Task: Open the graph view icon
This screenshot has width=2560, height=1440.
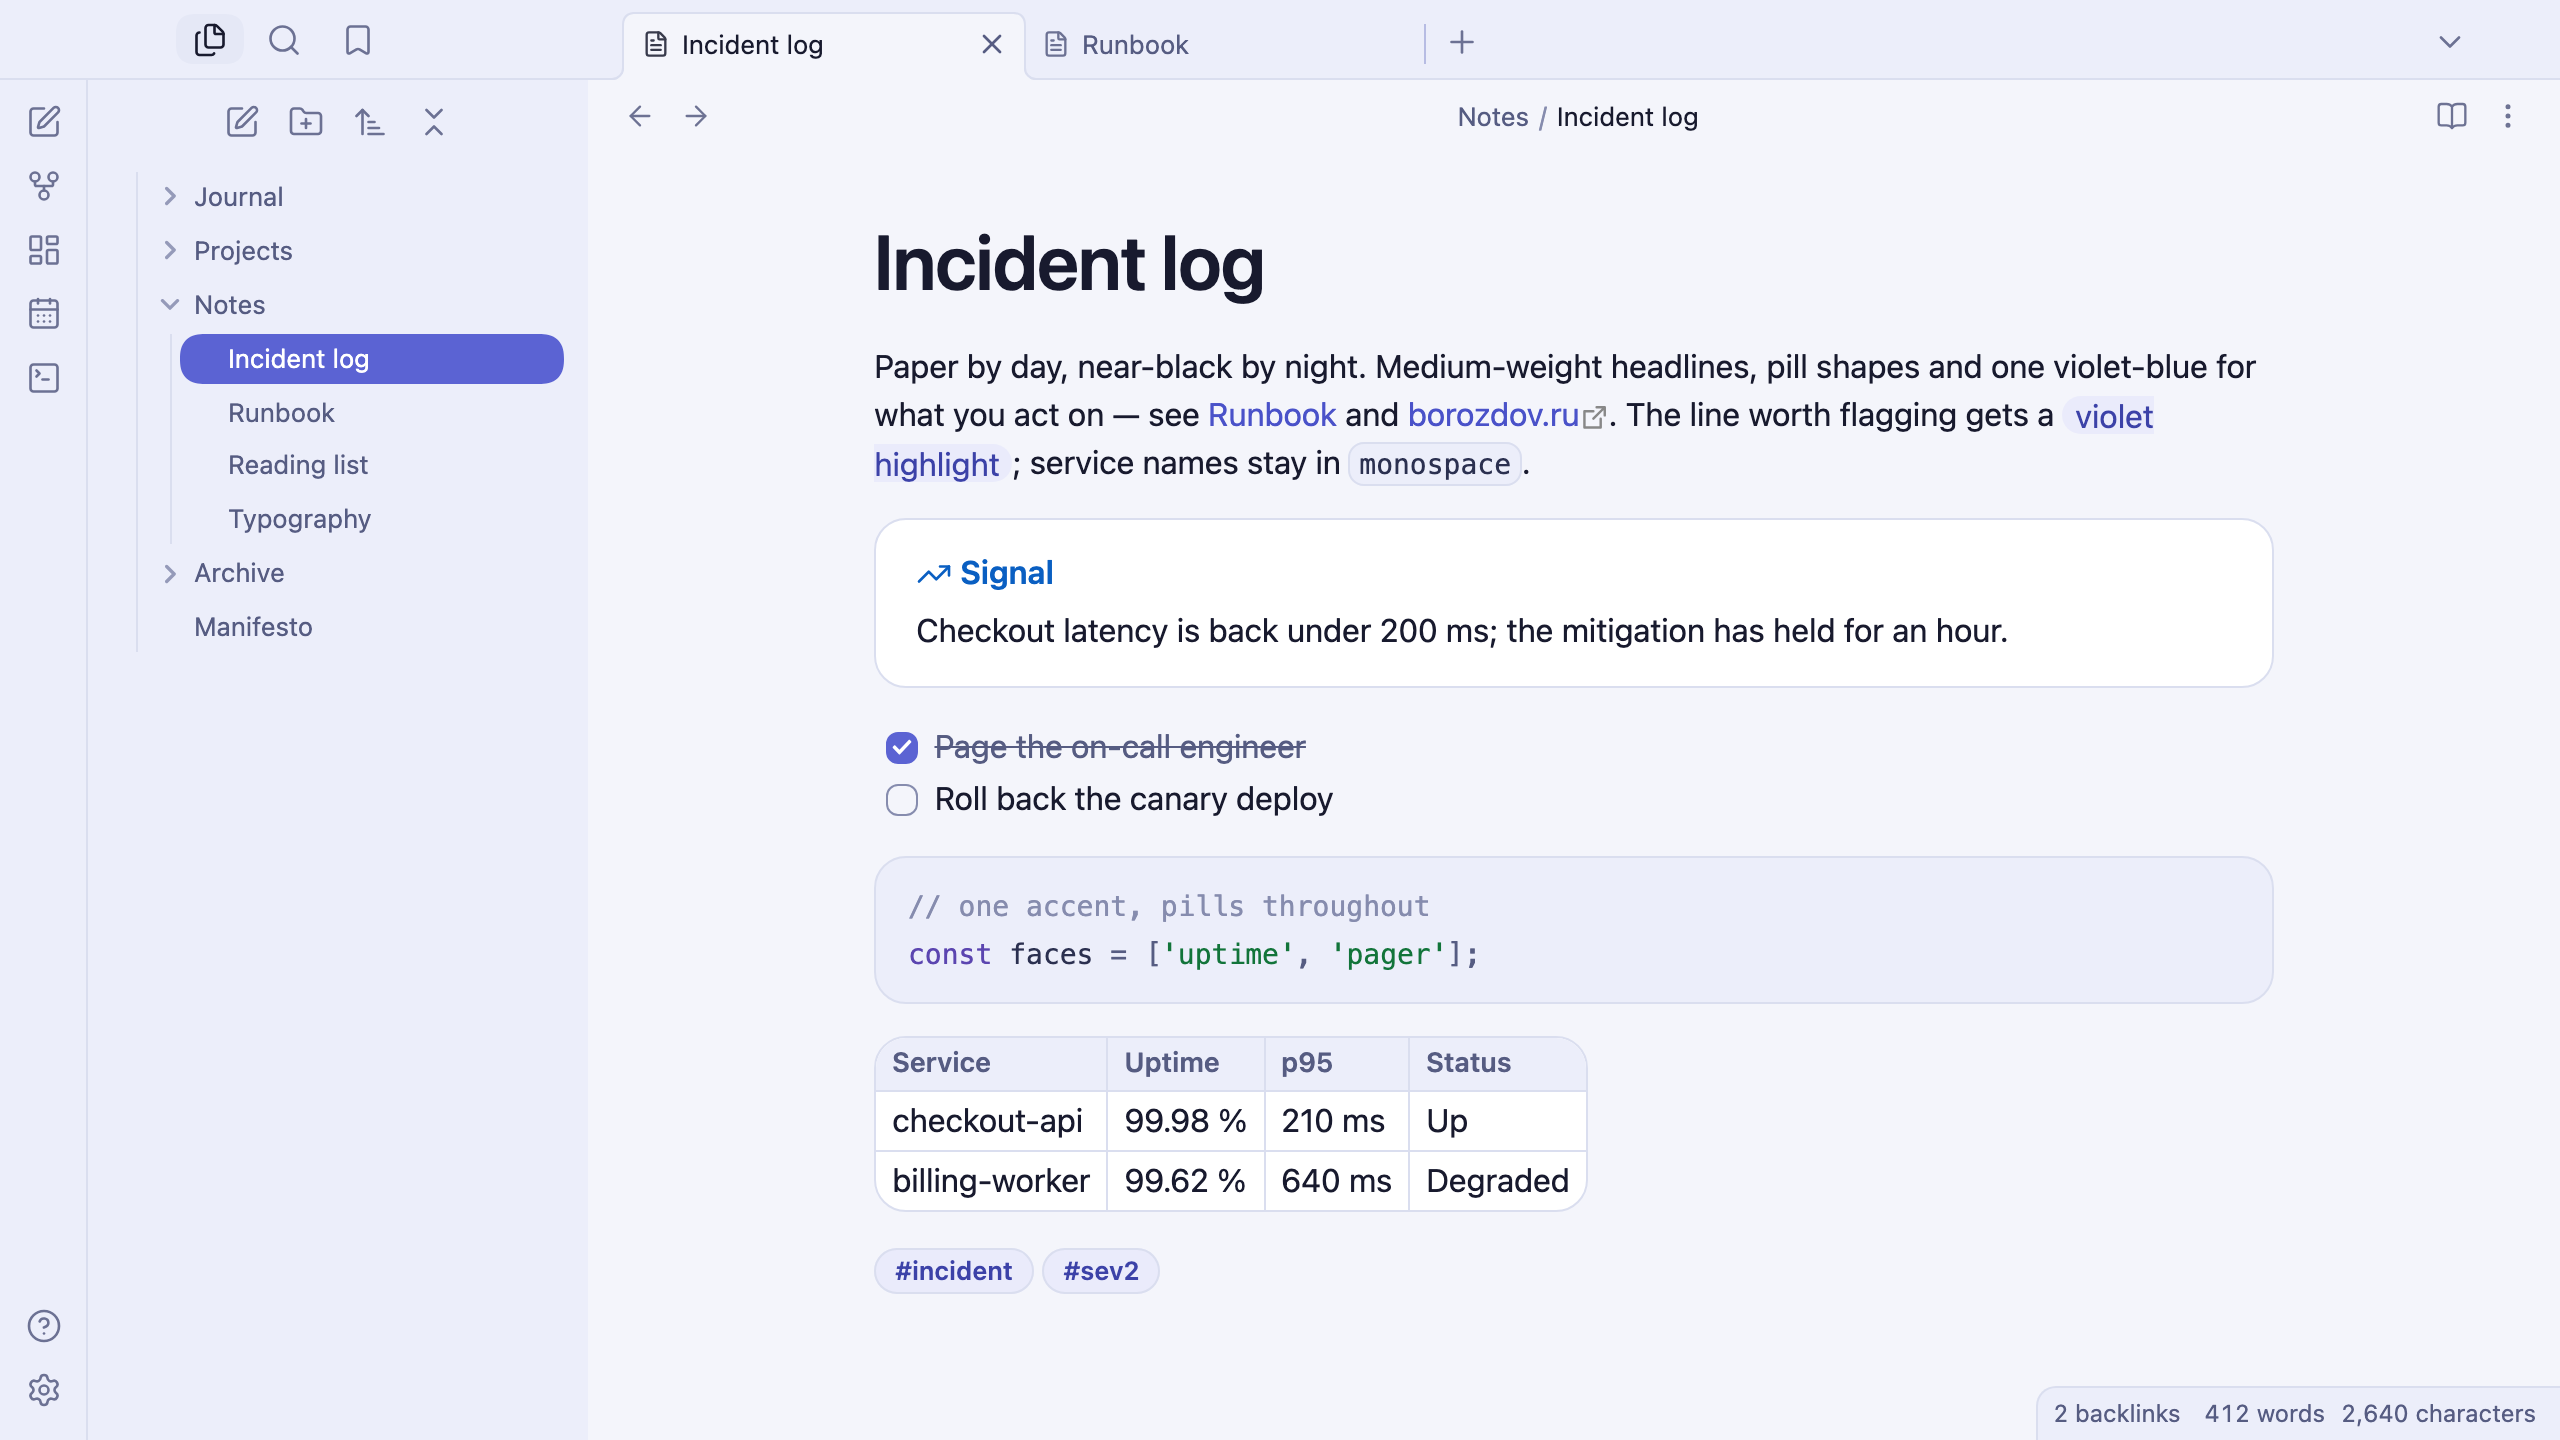Action: click(x=44, y=186)
